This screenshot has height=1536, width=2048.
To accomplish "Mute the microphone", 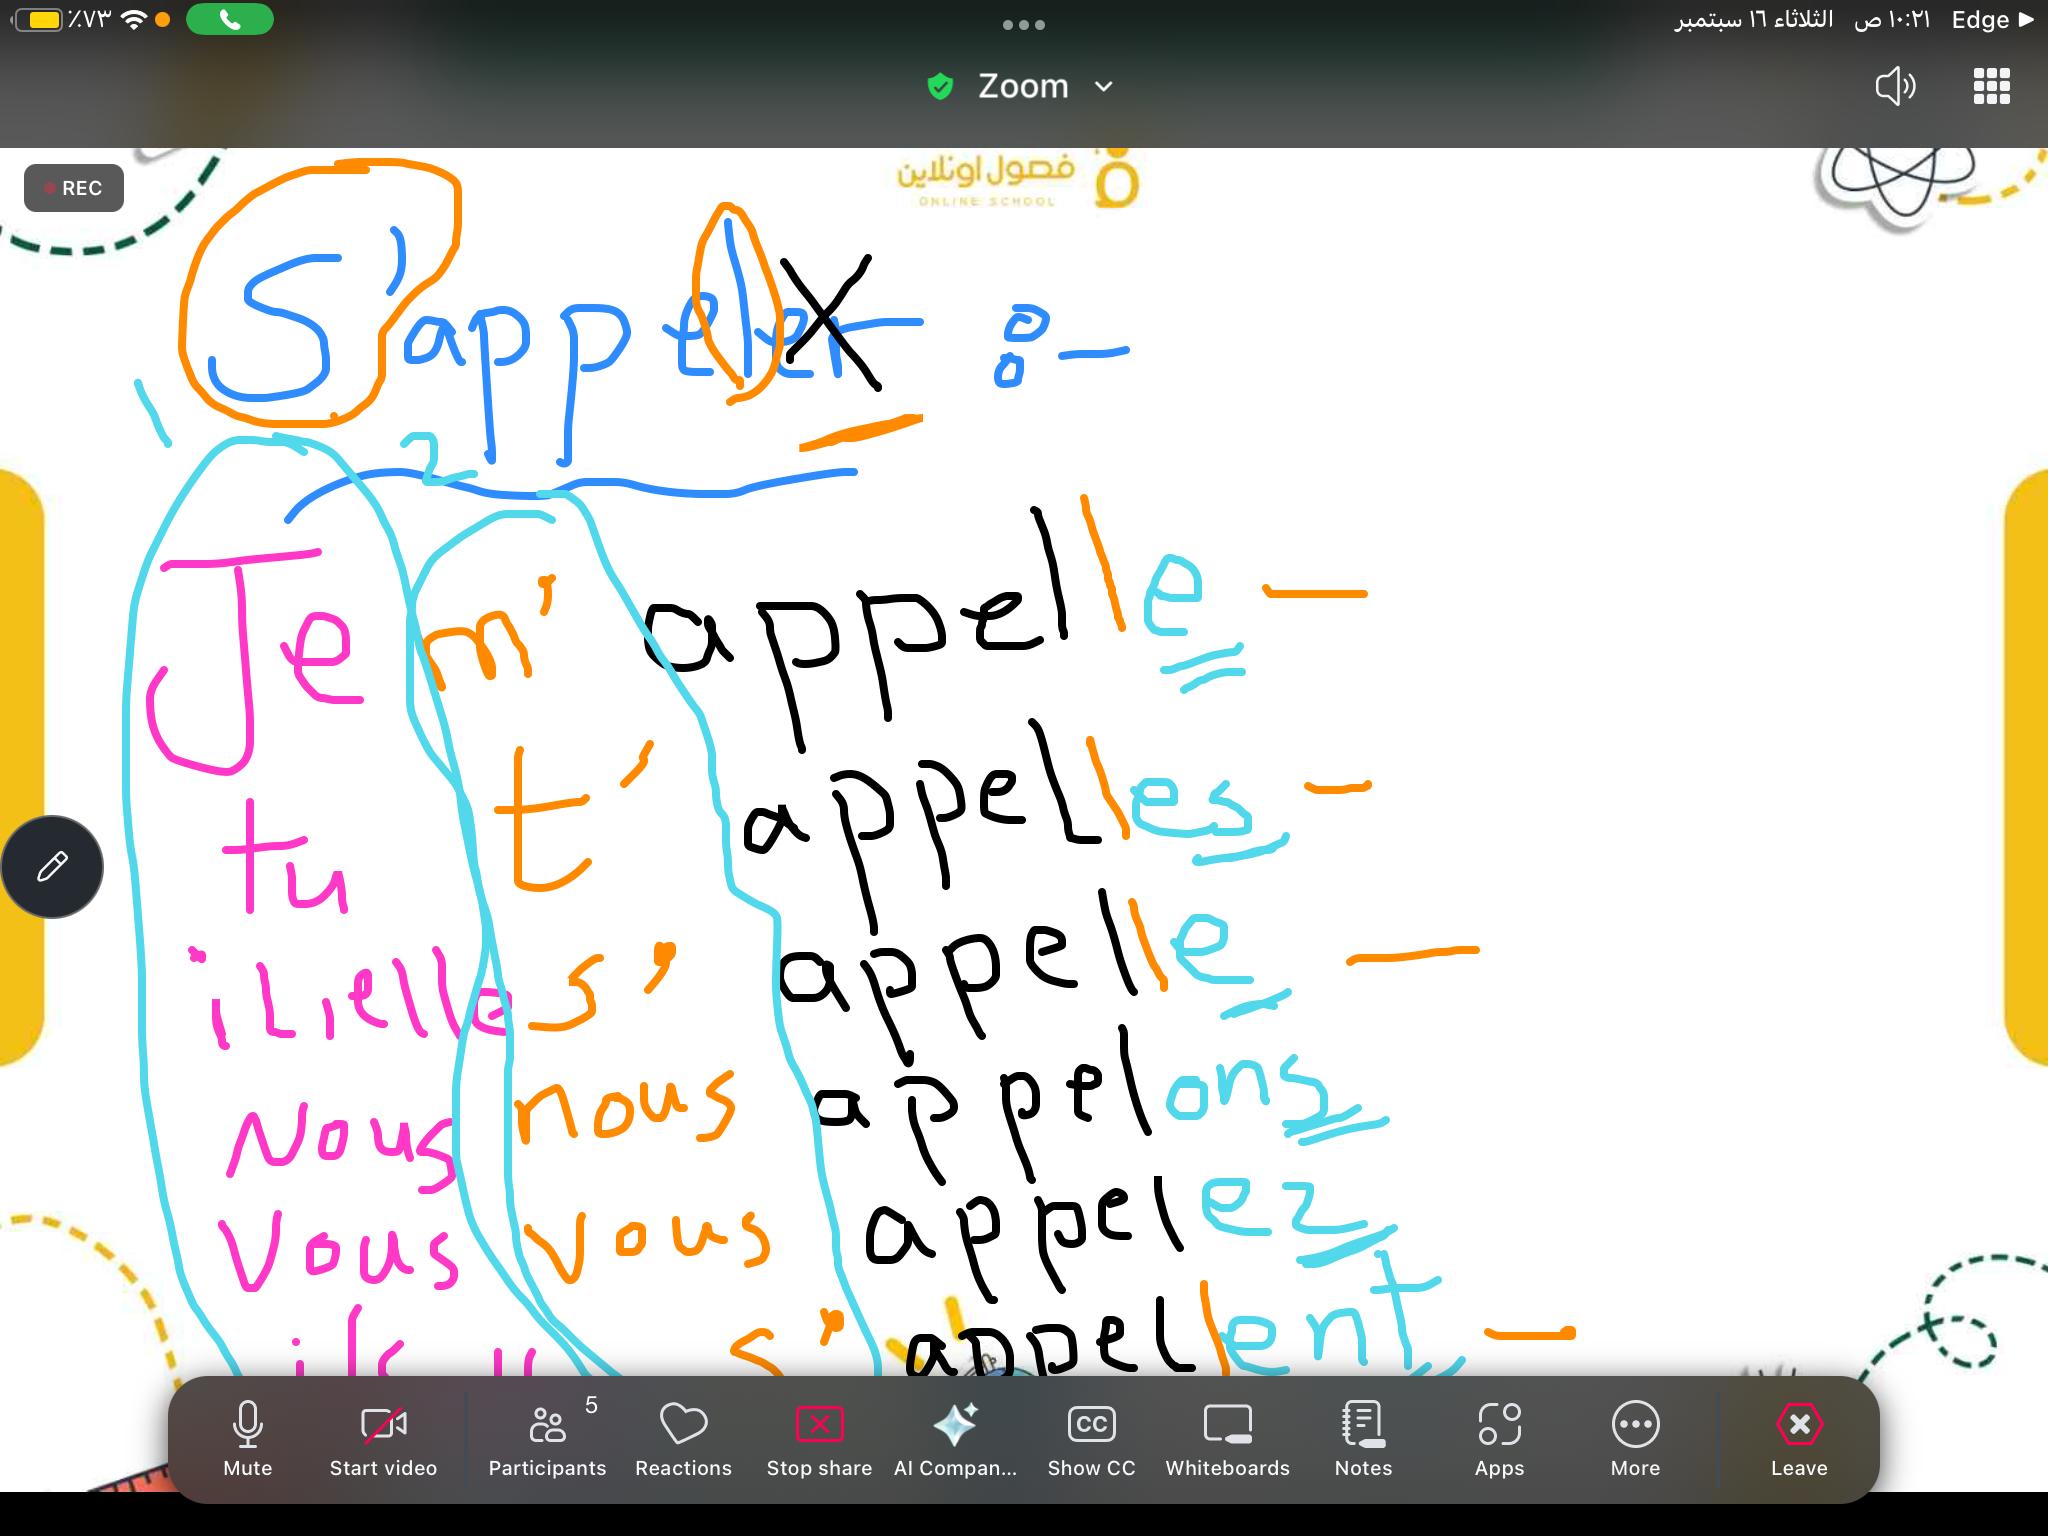I will pos(247,1438).
